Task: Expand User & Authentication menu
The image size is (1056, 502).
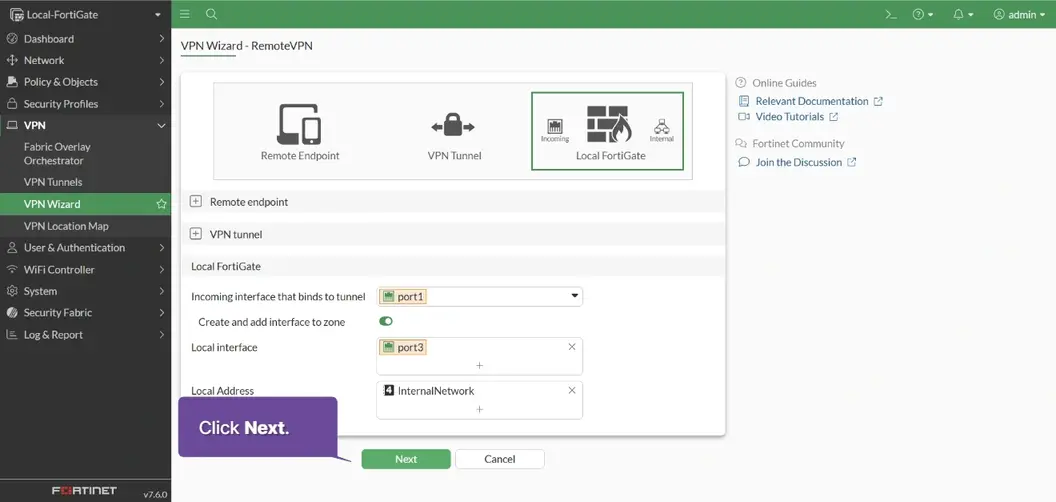Action: [86, 247]
